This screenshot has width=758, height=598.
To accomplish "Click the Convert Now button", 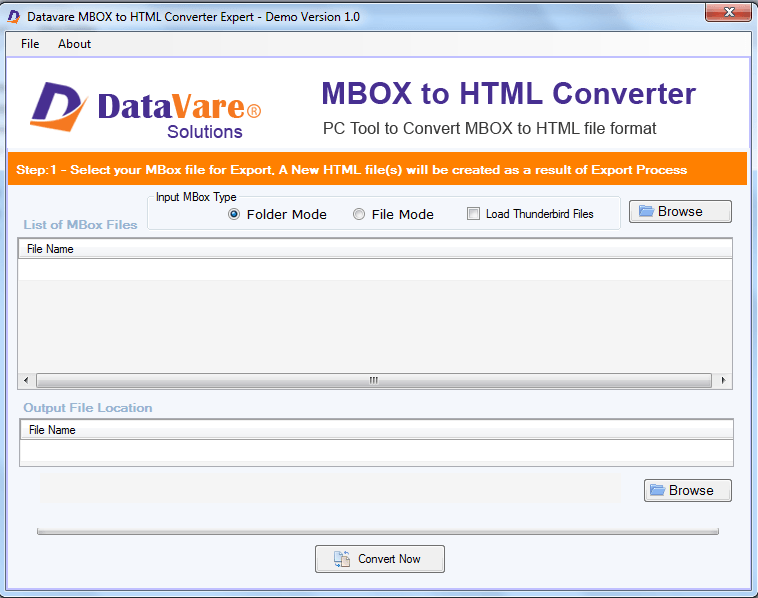I will 380,559.
